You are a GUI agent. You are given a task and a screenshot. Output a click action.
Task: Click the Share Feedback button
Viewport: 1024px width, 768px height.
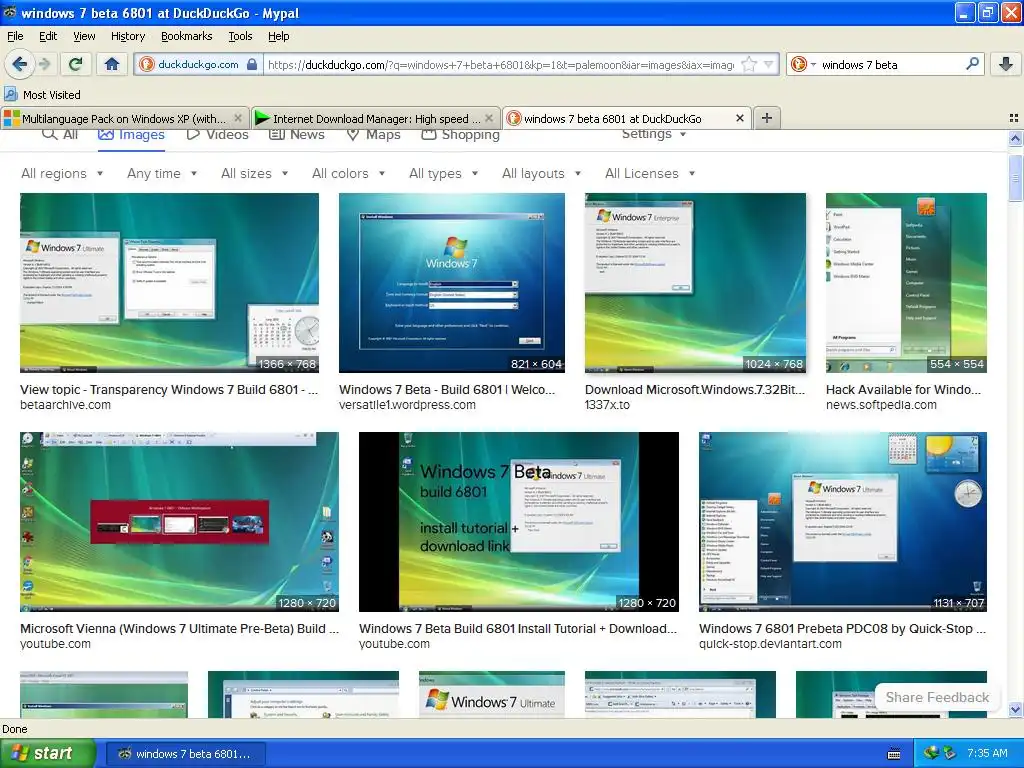[x=937, y=697]
